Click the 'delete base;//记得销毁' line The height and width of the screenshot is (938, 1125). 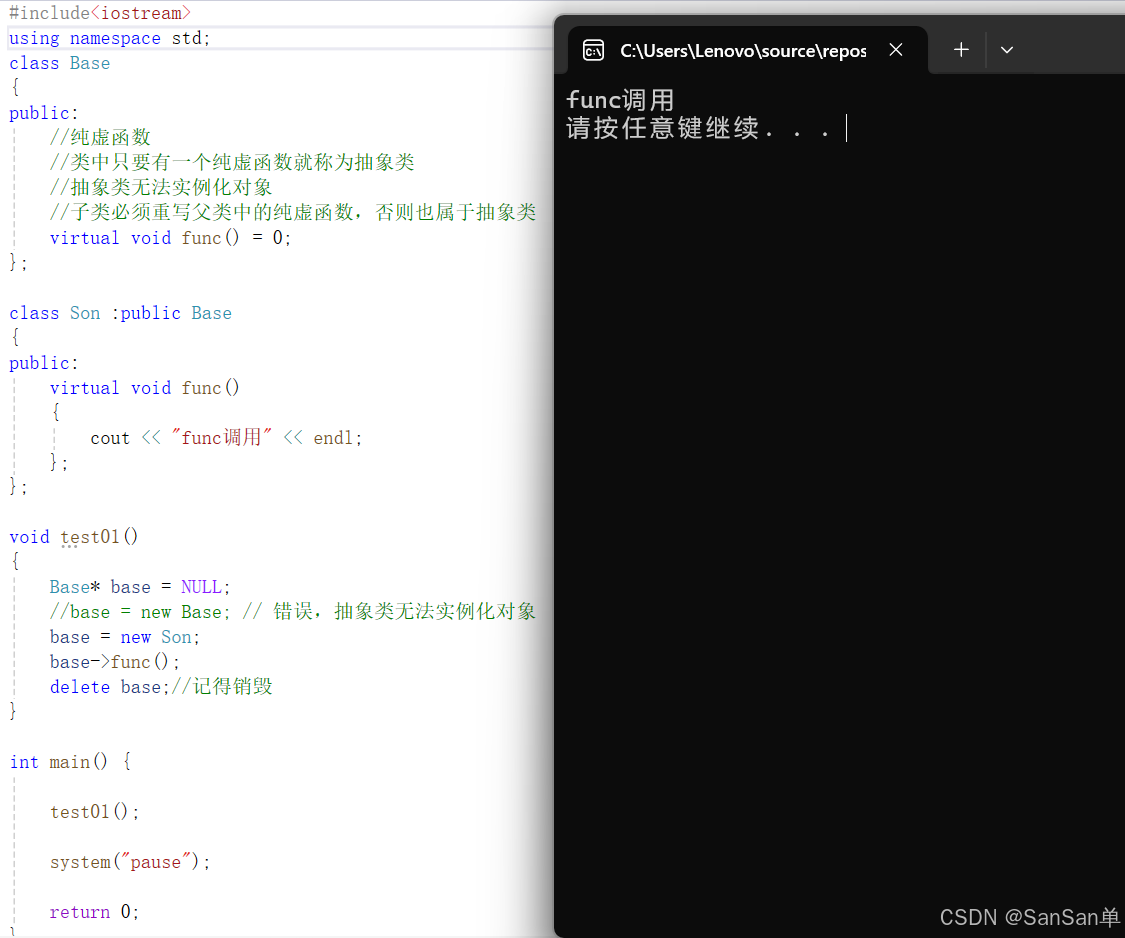pos(161,687)
